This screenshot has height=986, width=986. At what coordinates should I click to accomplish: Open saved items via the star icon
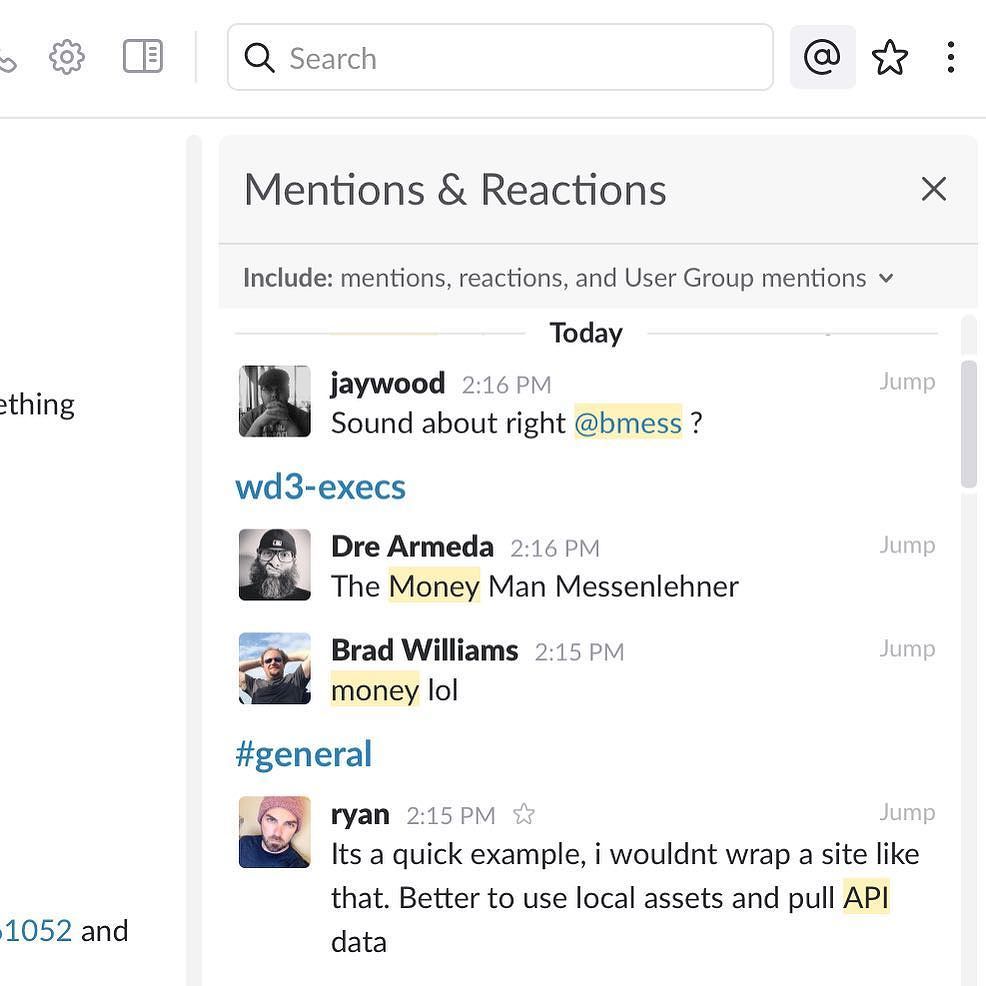[x=889, y=57]
